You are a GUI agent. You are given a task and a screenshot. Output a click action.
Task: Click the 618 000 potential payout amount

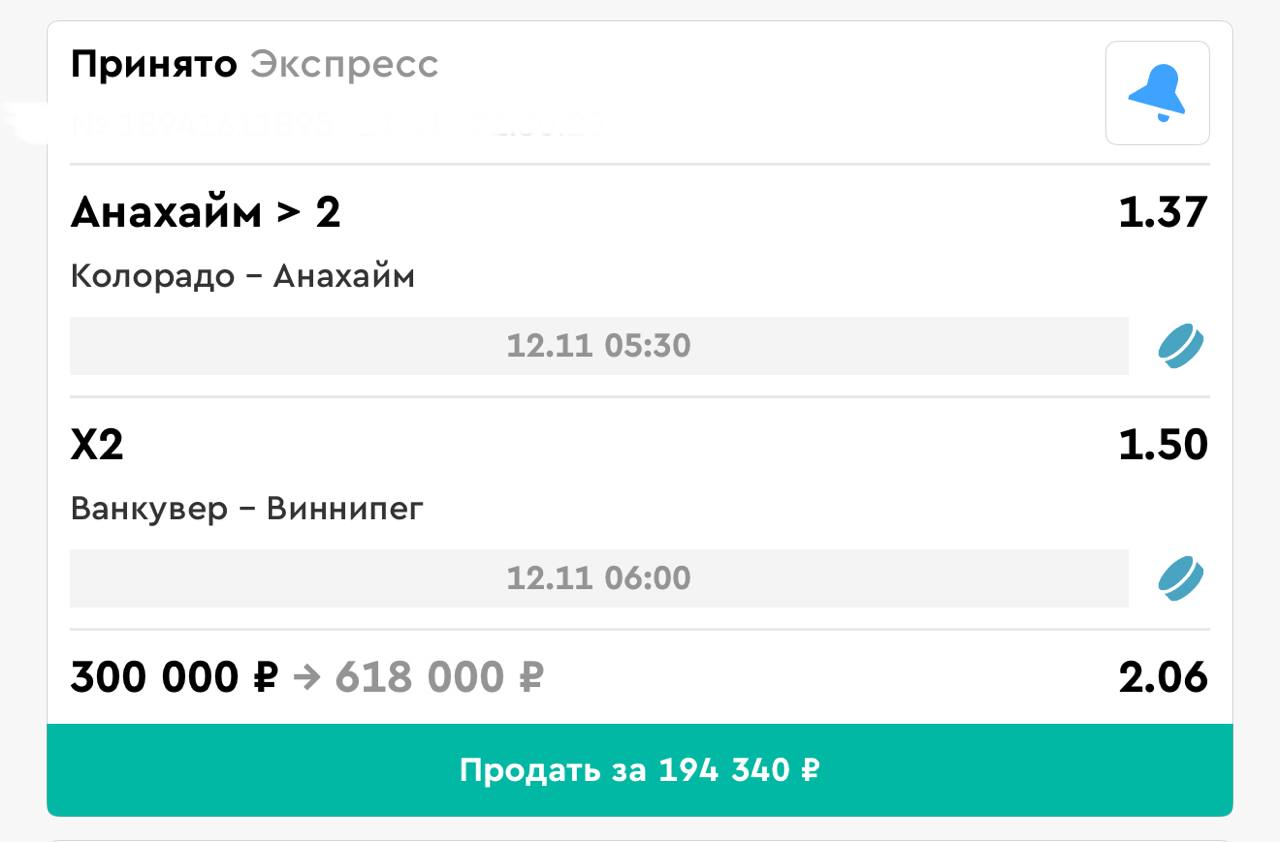(420, 678)
